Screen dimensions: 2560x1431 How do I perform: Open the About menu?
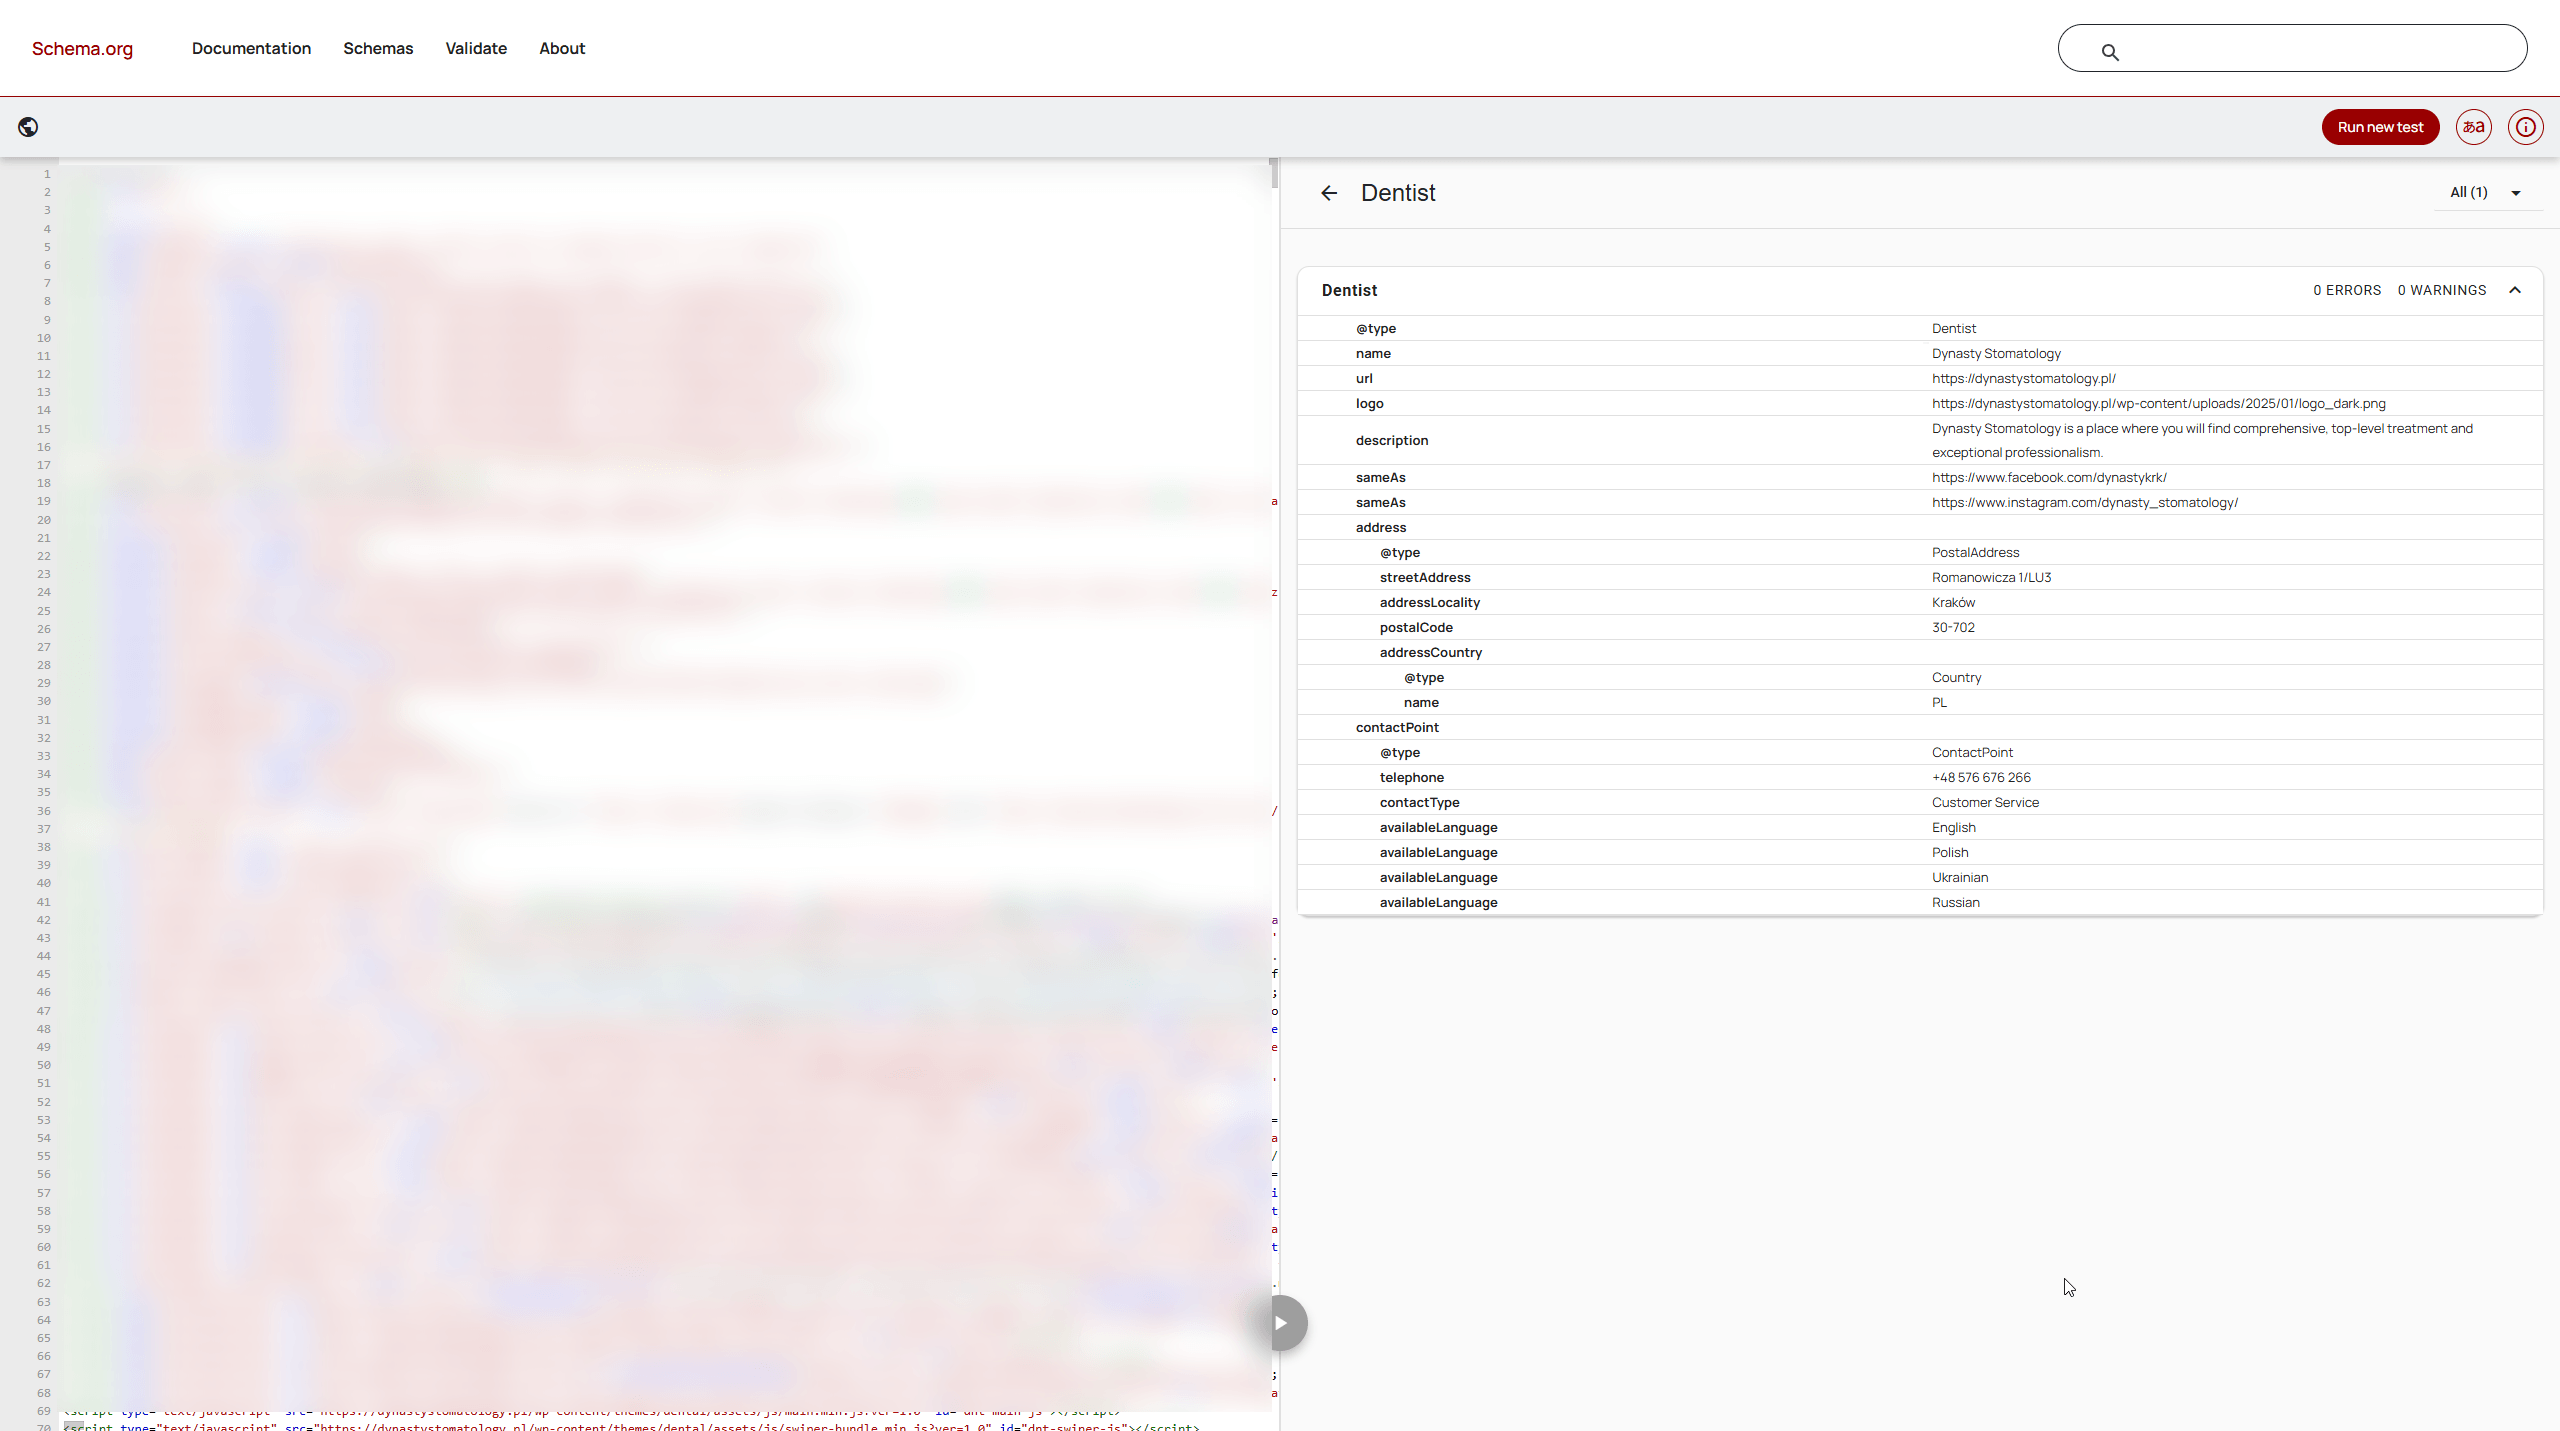[562, 48]
